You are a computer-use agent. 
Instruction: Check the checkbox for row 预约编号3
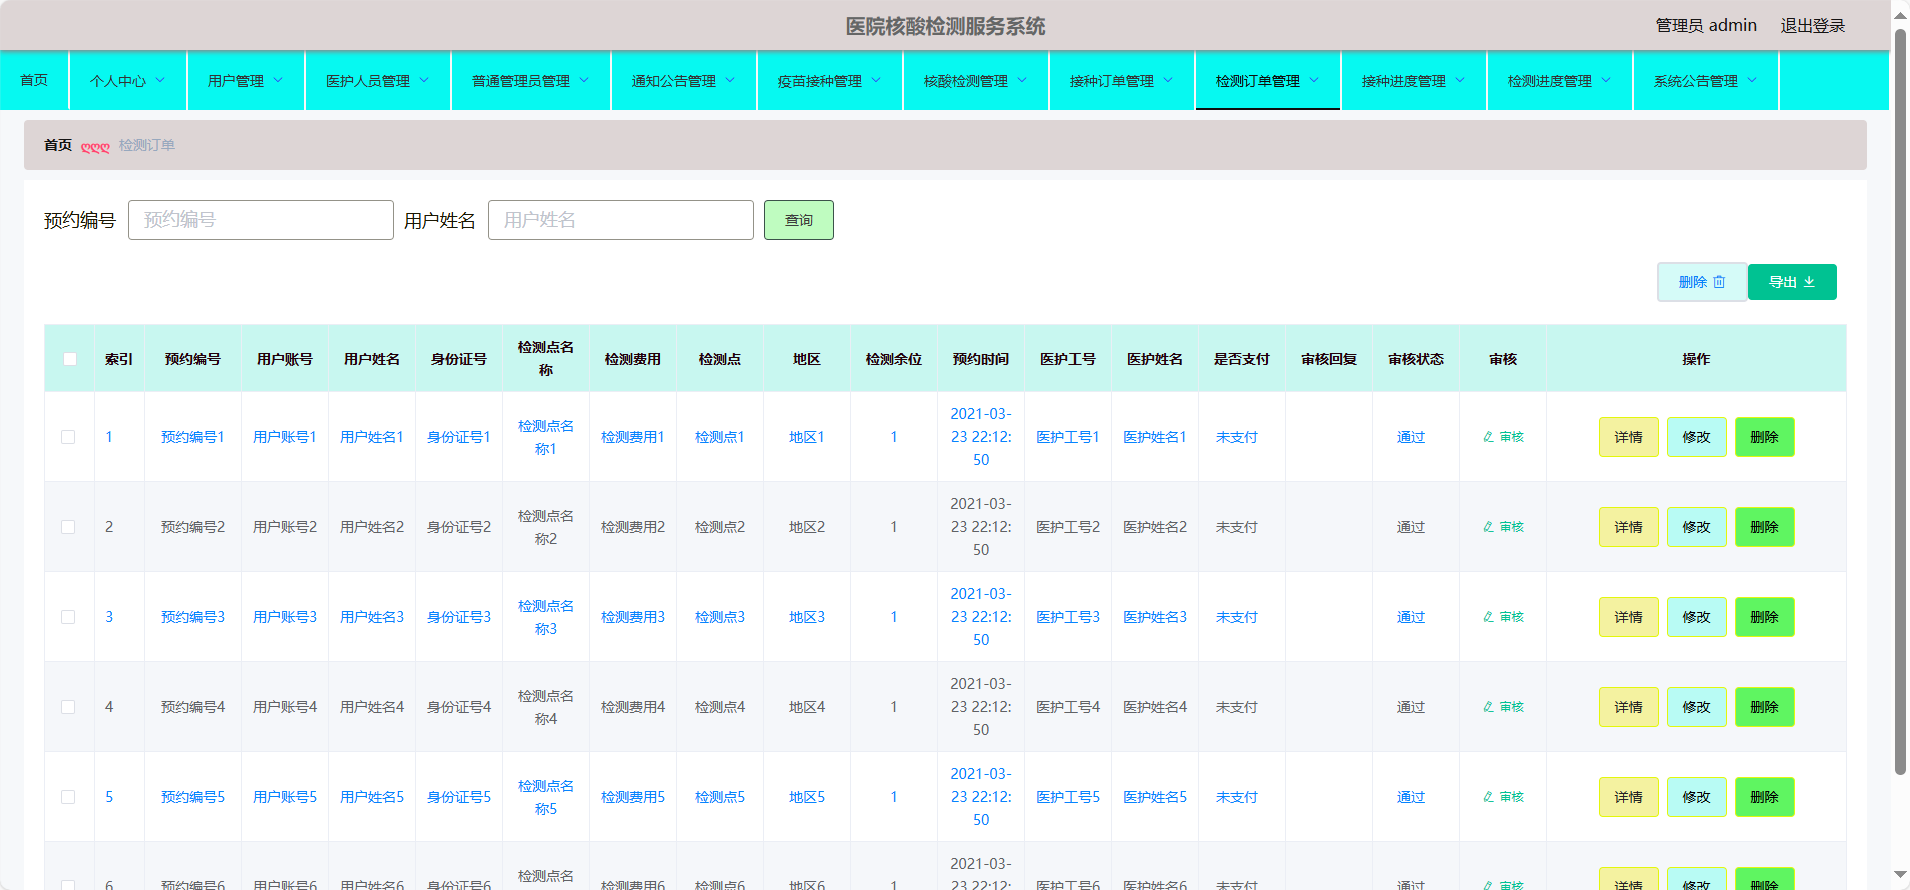point(68,617)
